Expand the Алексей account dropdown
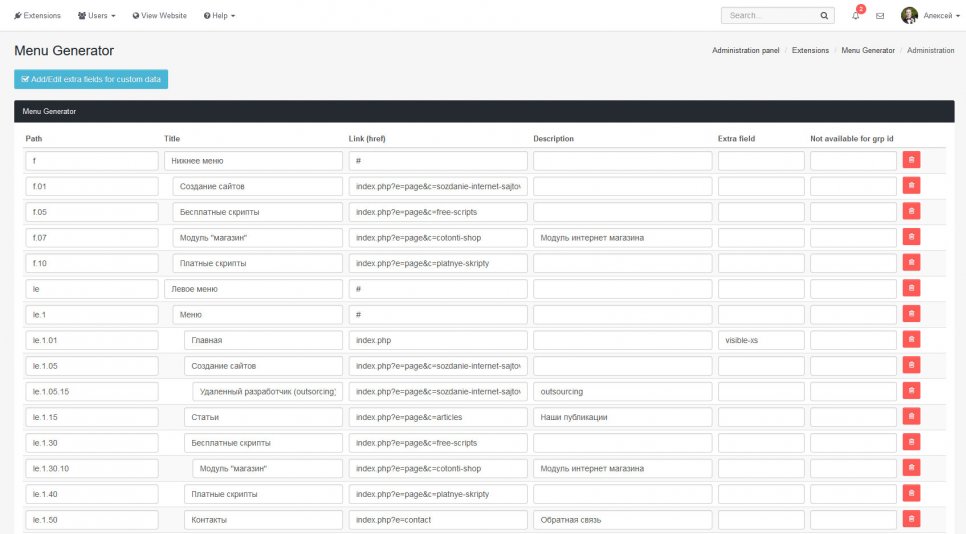966x534 pixels. (941, 15)
